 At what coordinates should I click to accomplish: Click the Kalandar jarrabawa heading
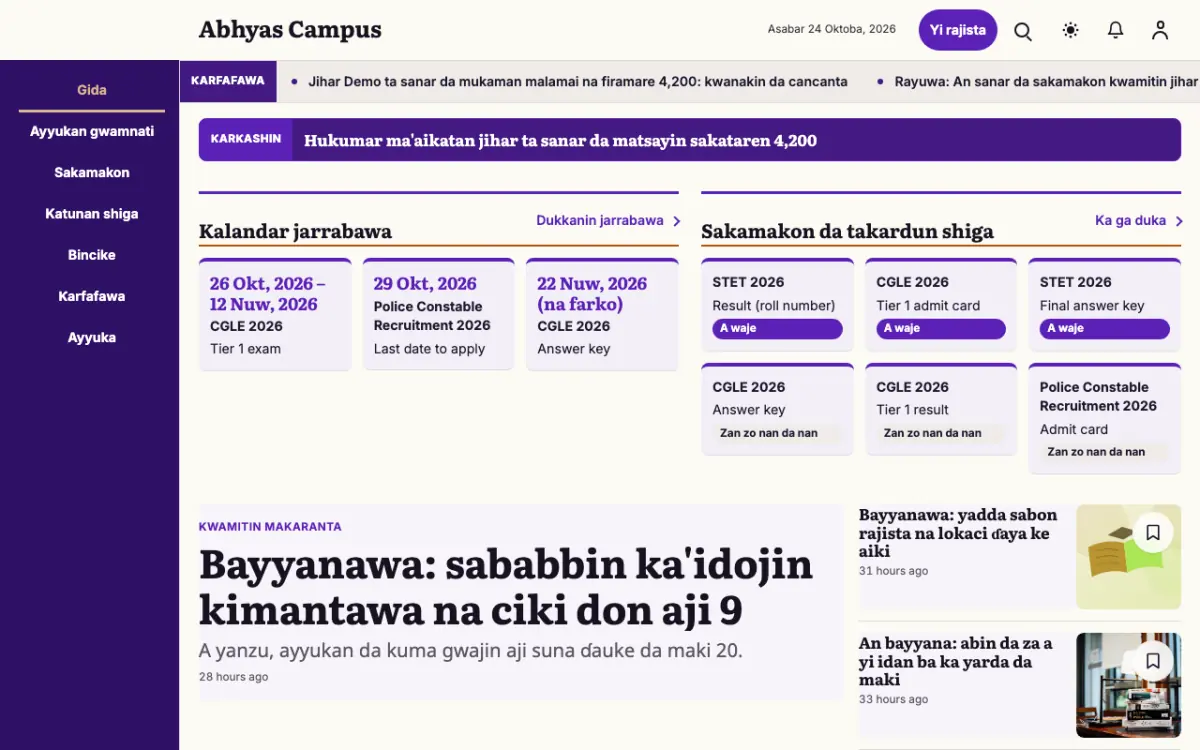pyautogui.click(x=295, y=232)
